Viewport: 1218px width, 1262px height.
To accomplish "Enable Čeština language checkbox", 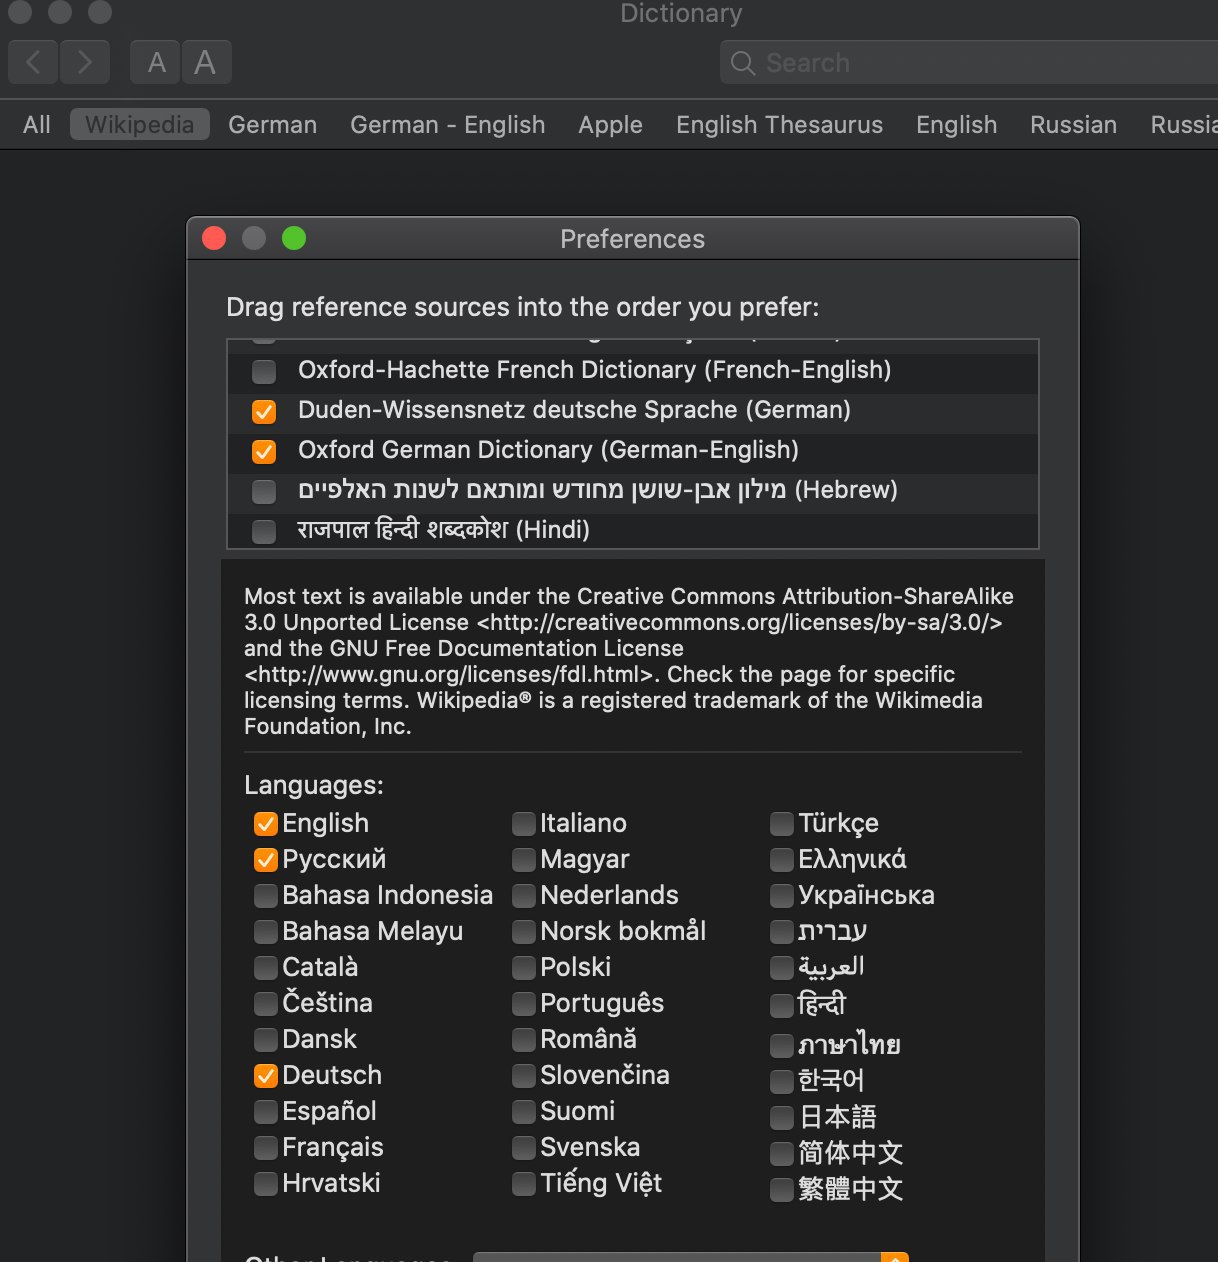I will pyautogui.click(x=266, y=1004).
